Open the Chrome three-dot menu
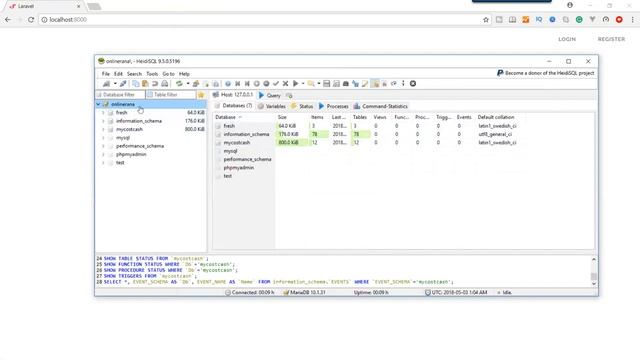The image size is (640, 360). click(x=633, y=20)
